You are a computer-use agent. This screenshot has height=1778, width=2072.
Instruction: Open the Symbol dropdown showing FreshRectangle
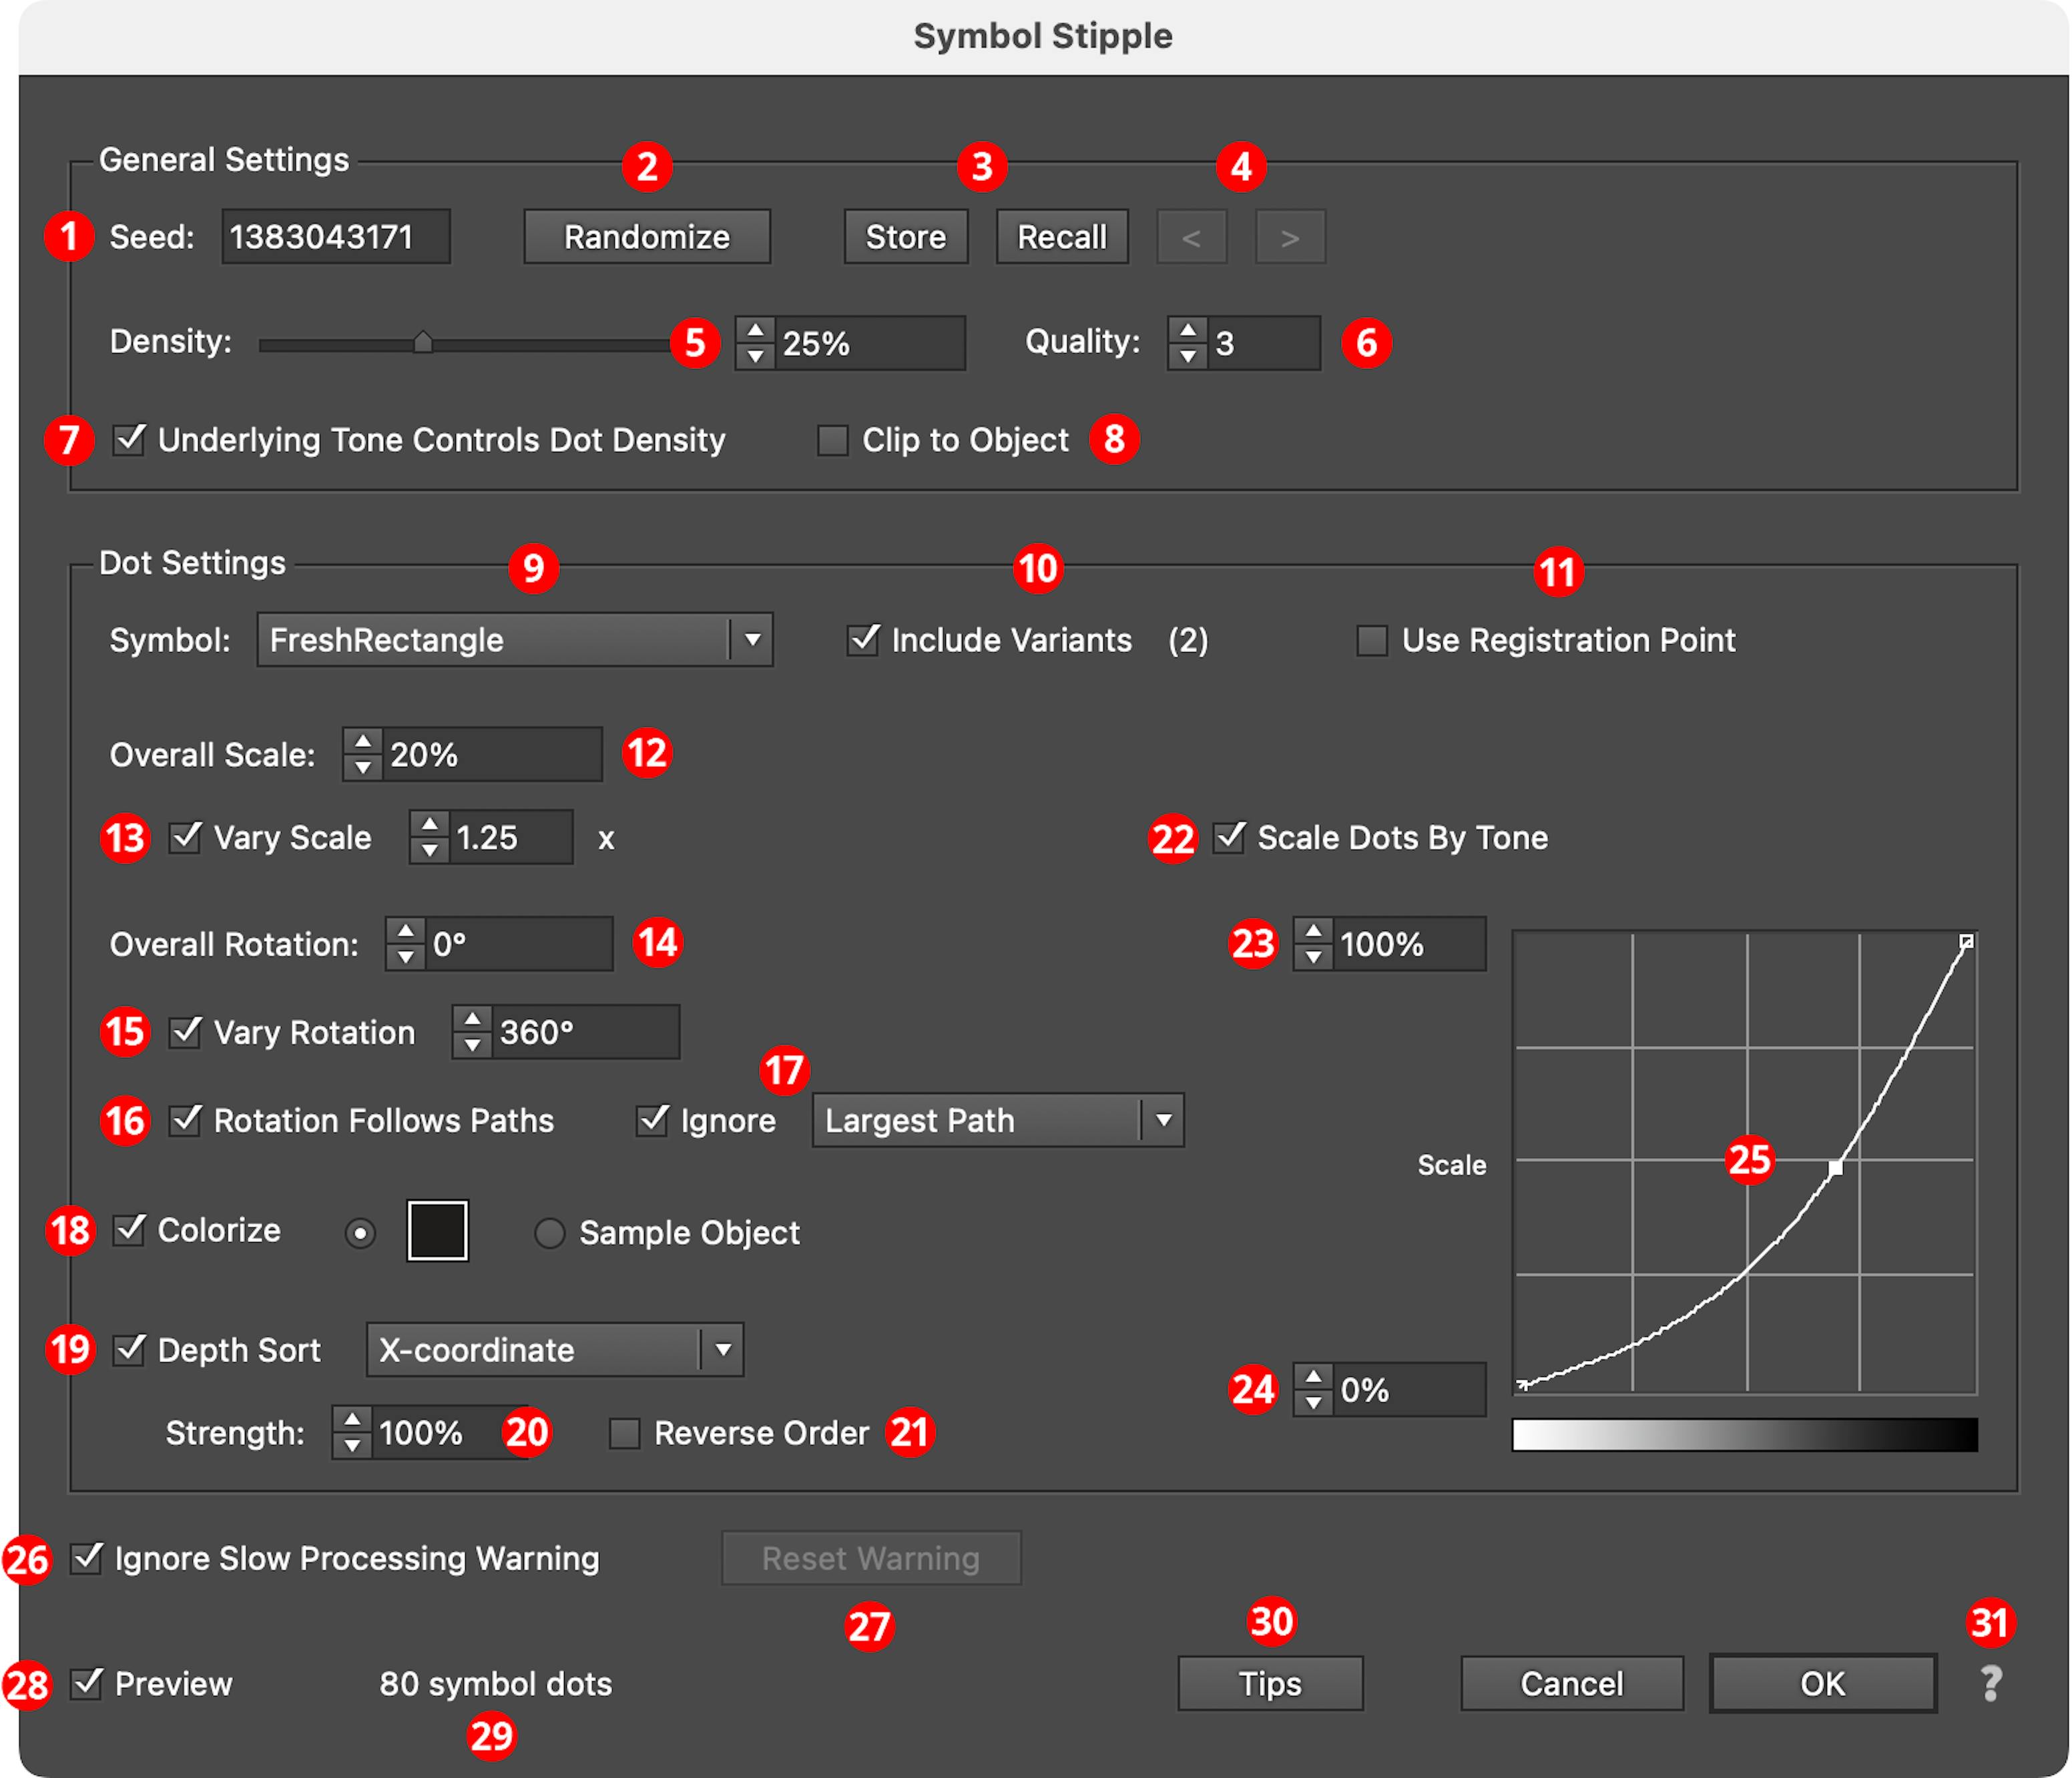(514, 640)
